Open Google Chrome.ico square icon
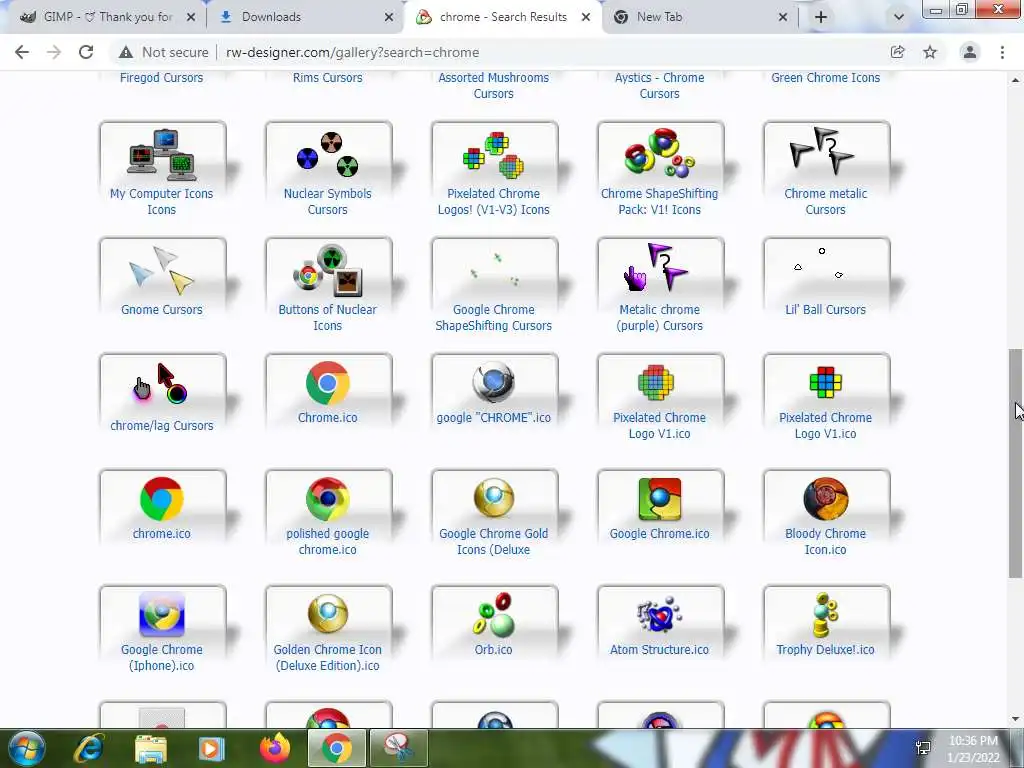Viewport: 1024px width, 768px height. tap(660, 498)
